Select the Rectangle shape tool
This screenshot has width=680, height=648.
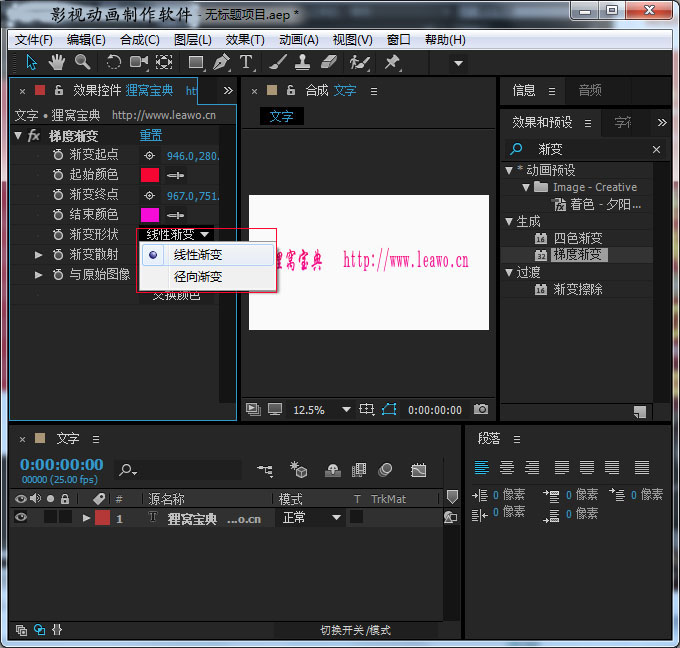[x=196, y=62]
